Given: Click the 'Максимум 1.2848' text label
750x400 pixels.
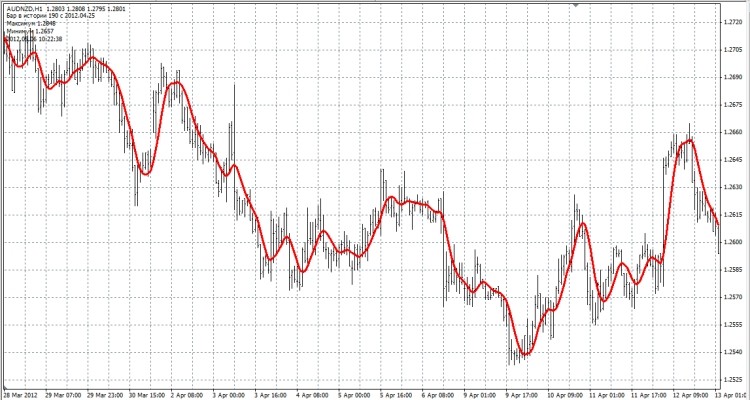Looking at the screenshot, I should [32, 24].
